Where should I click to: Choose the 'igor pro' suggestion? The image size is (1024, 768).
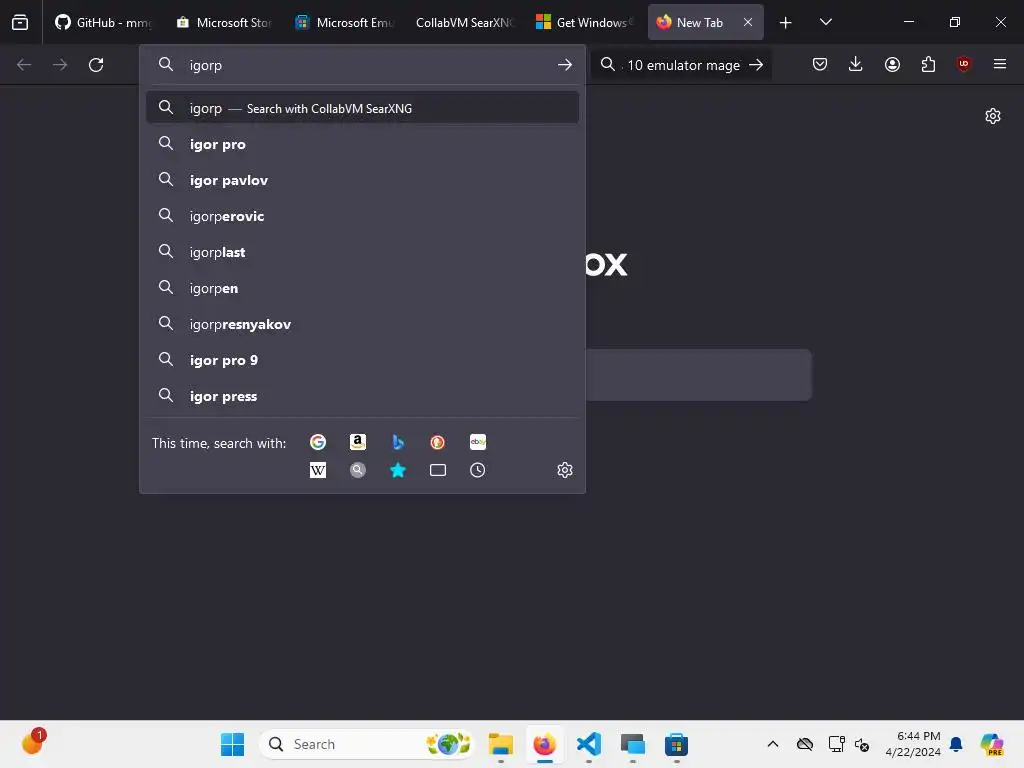coord(362,144)
